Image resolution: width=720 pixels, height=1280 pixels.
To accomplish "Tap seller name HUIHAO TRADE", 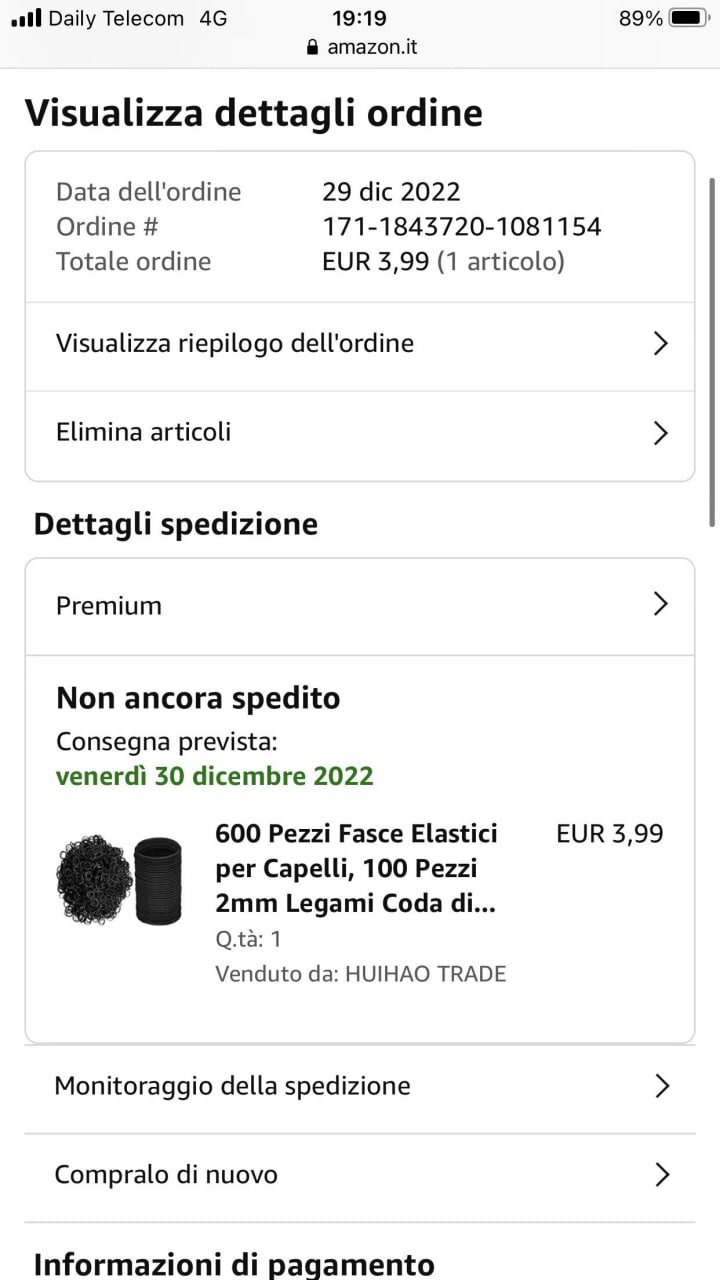I will (425, 973).
